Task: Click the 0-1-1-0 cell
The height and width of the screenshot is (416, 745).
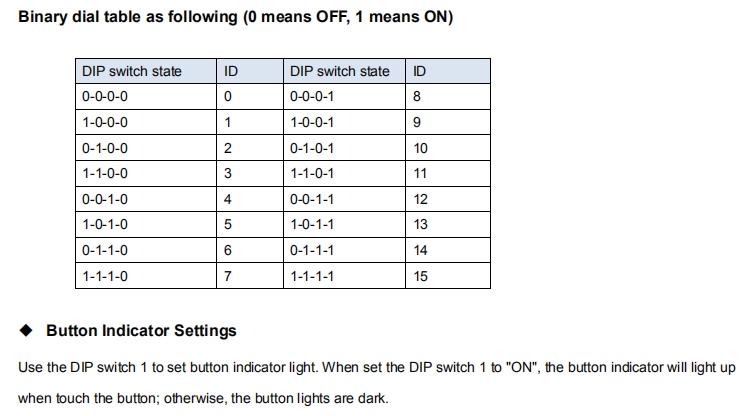Action: point(146,250)
